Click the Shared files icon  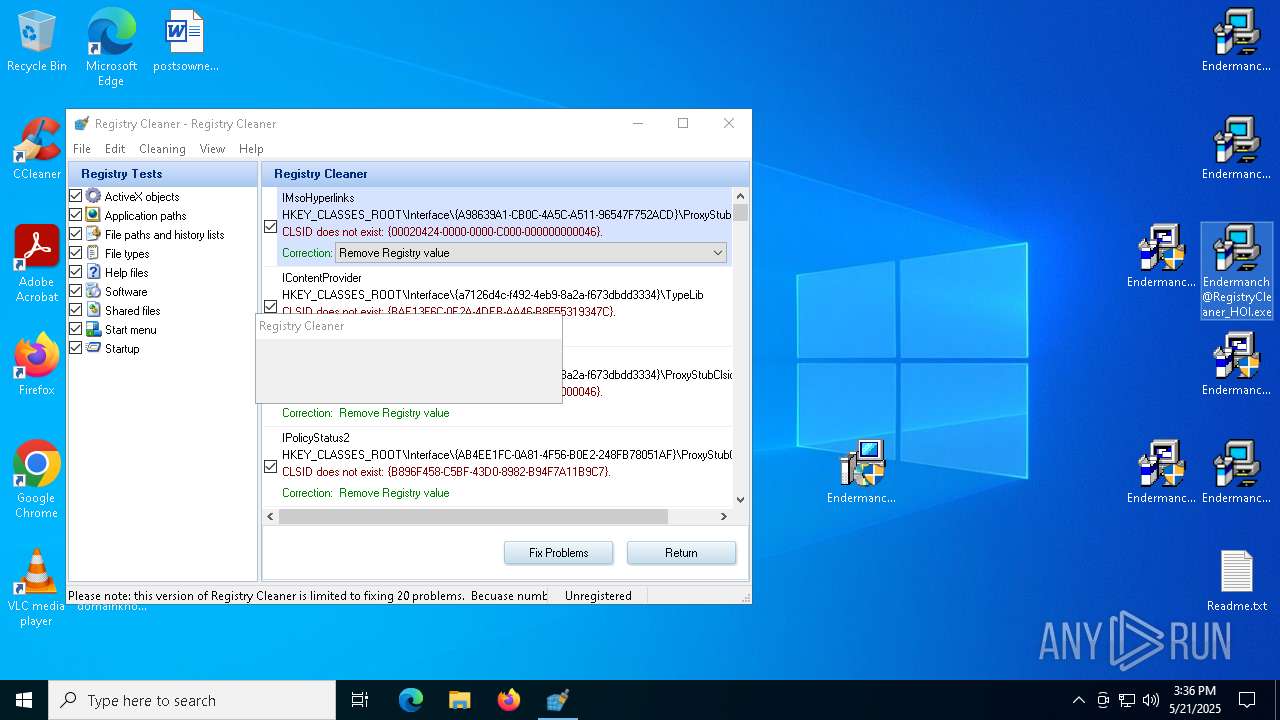click(x=93, y=310)
